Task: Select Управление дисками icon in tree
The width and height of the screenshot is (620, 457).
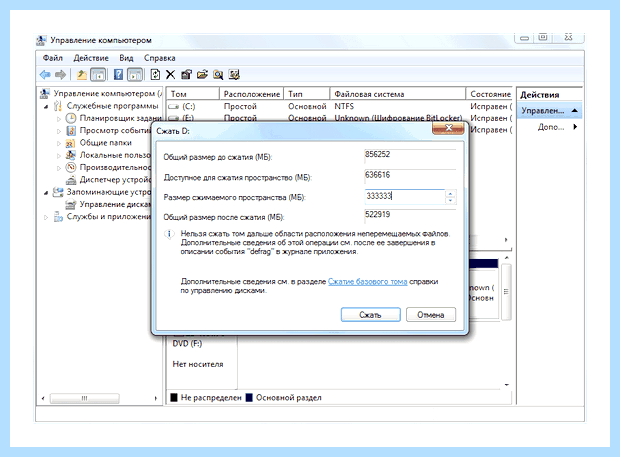Action: click(x=71, y=204)
